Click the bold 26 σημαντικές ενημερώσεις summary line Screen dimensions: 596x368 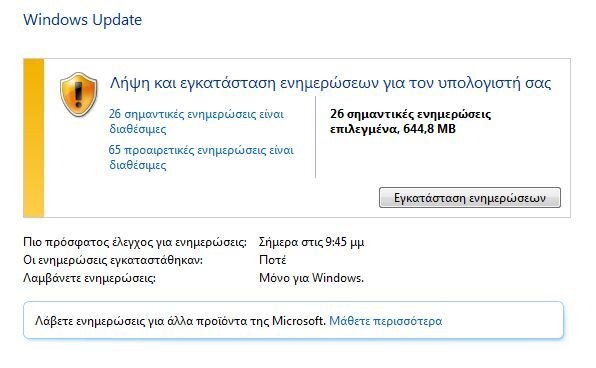pos(411,114)
